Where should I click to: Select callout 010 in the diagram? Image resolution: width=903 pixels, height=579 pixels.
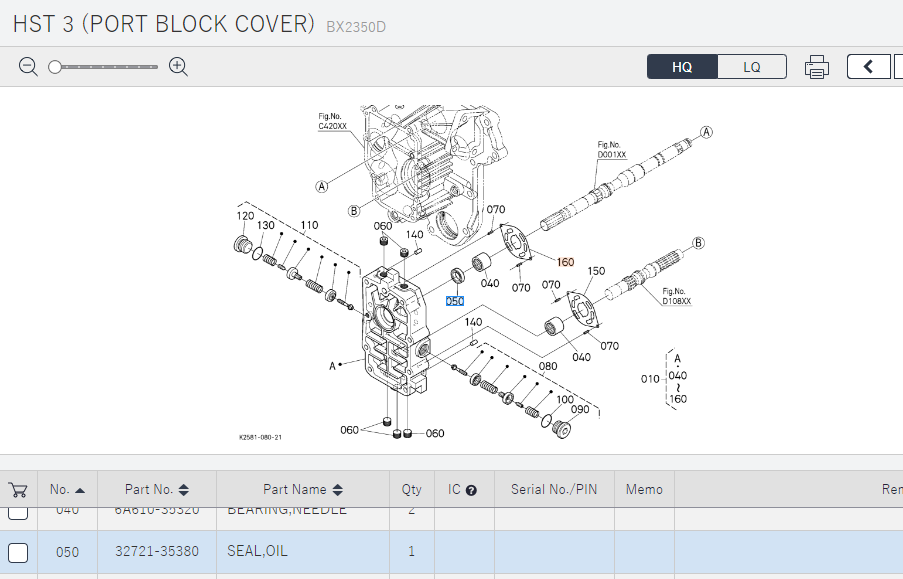point(650,379)
